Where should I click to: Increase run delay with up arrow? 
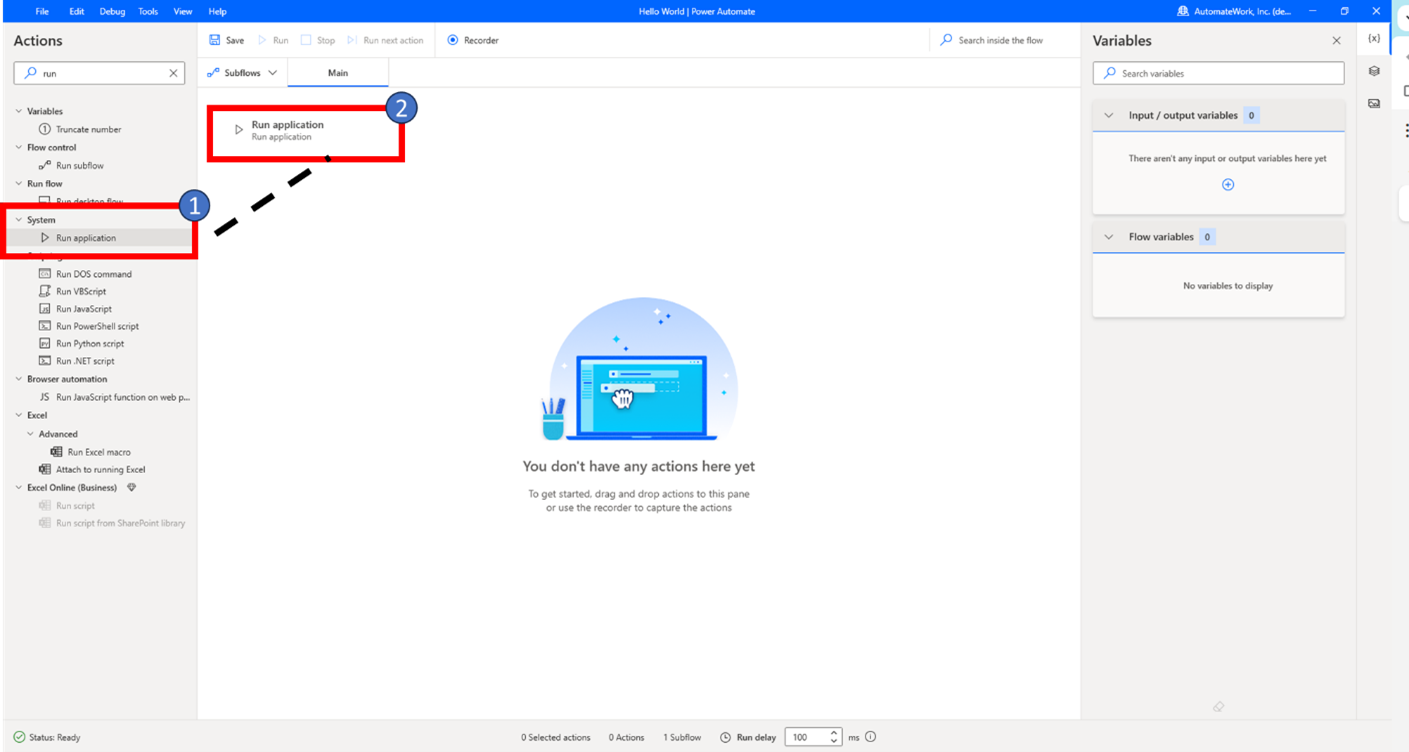click(x=834, y=733)
